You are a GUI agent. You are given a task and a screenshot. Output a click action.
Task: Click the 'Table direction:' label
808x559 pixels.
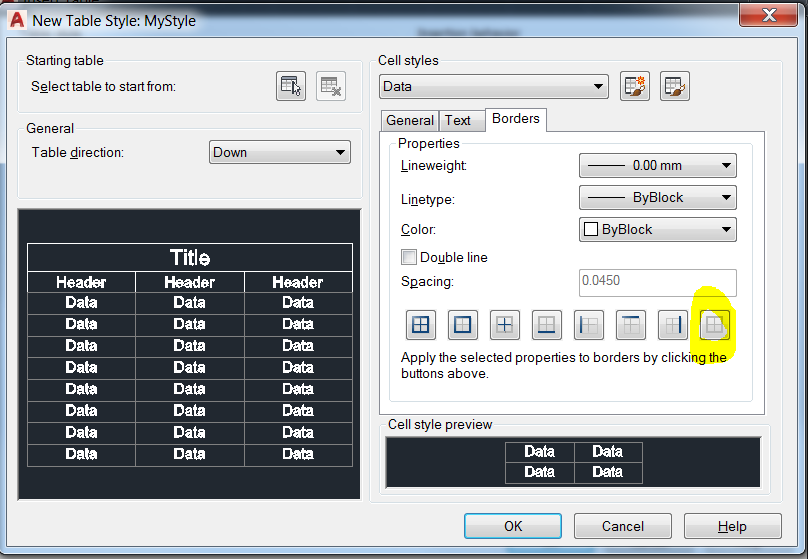click(78, 153)
